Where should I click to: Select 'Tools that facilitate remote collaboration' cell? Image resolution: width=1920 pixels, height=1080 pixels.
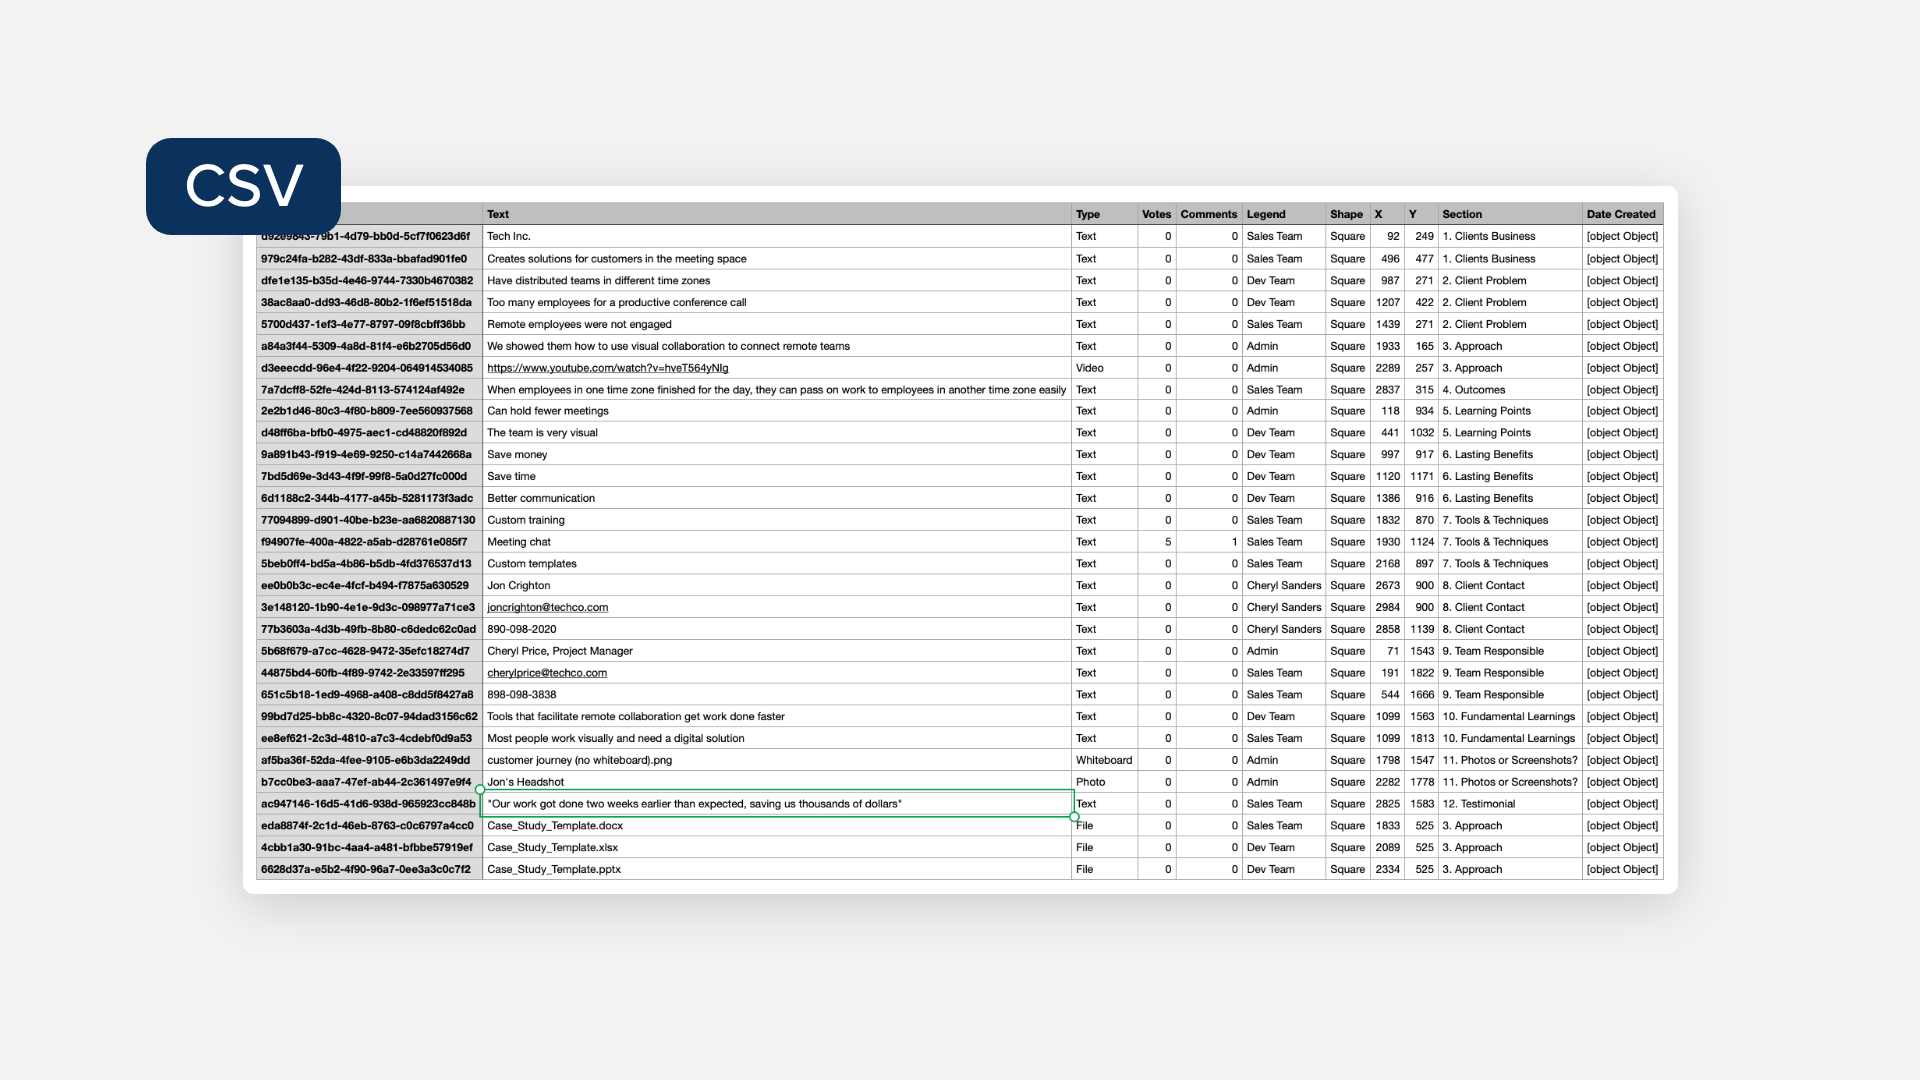pos(777,717)
